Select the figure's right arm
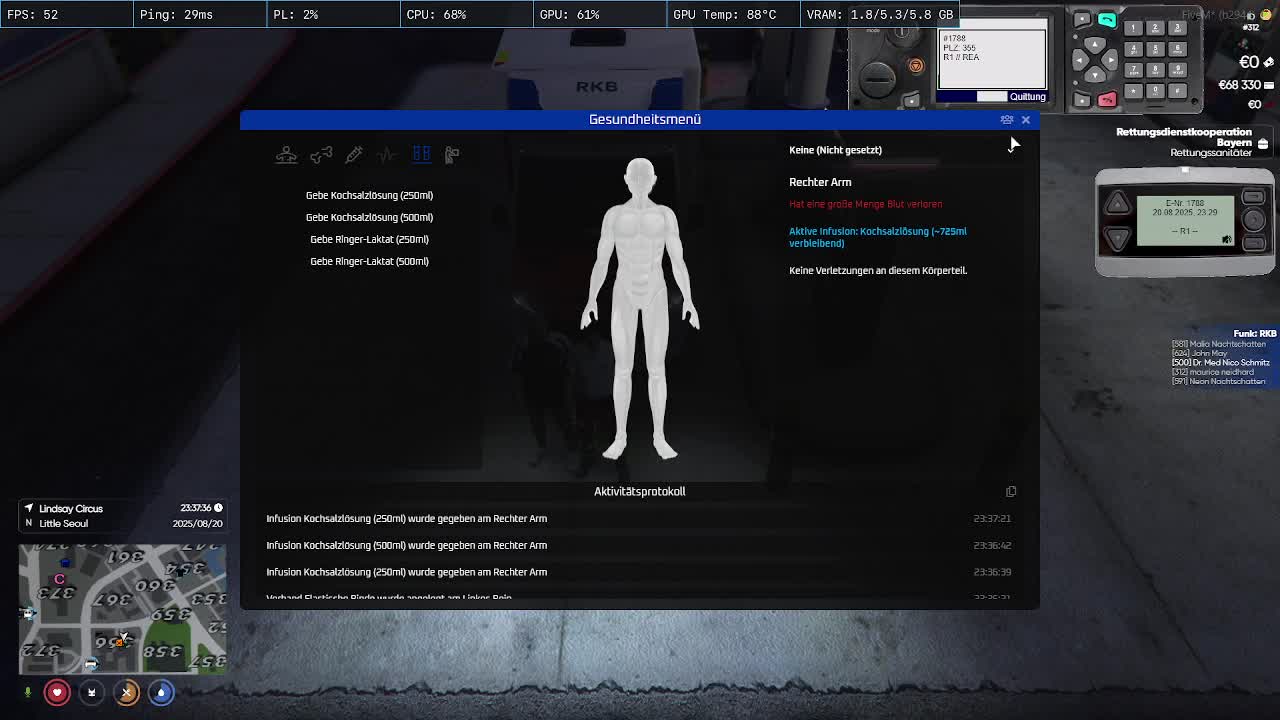The width and height of the screenshot is (1280, 720). tap(598, 270)
